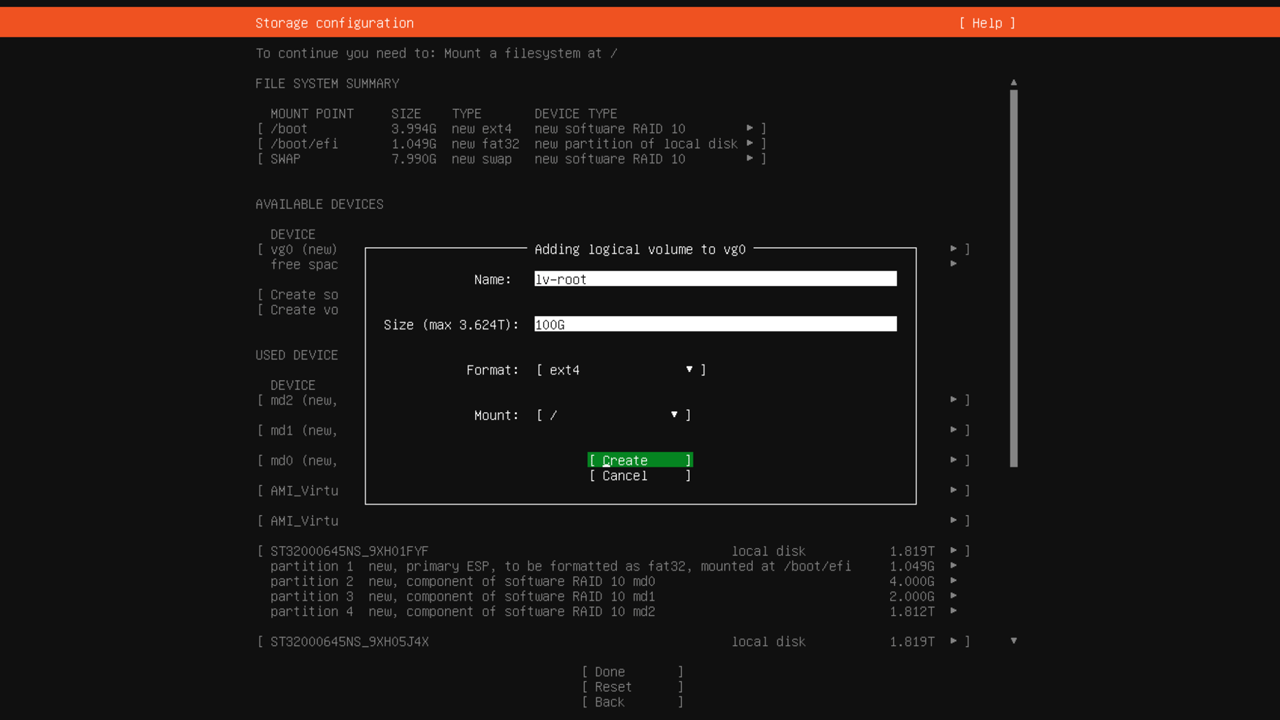Open md2 device row arrow
This screenshot has height=720, width=1280.
[954, 400]
